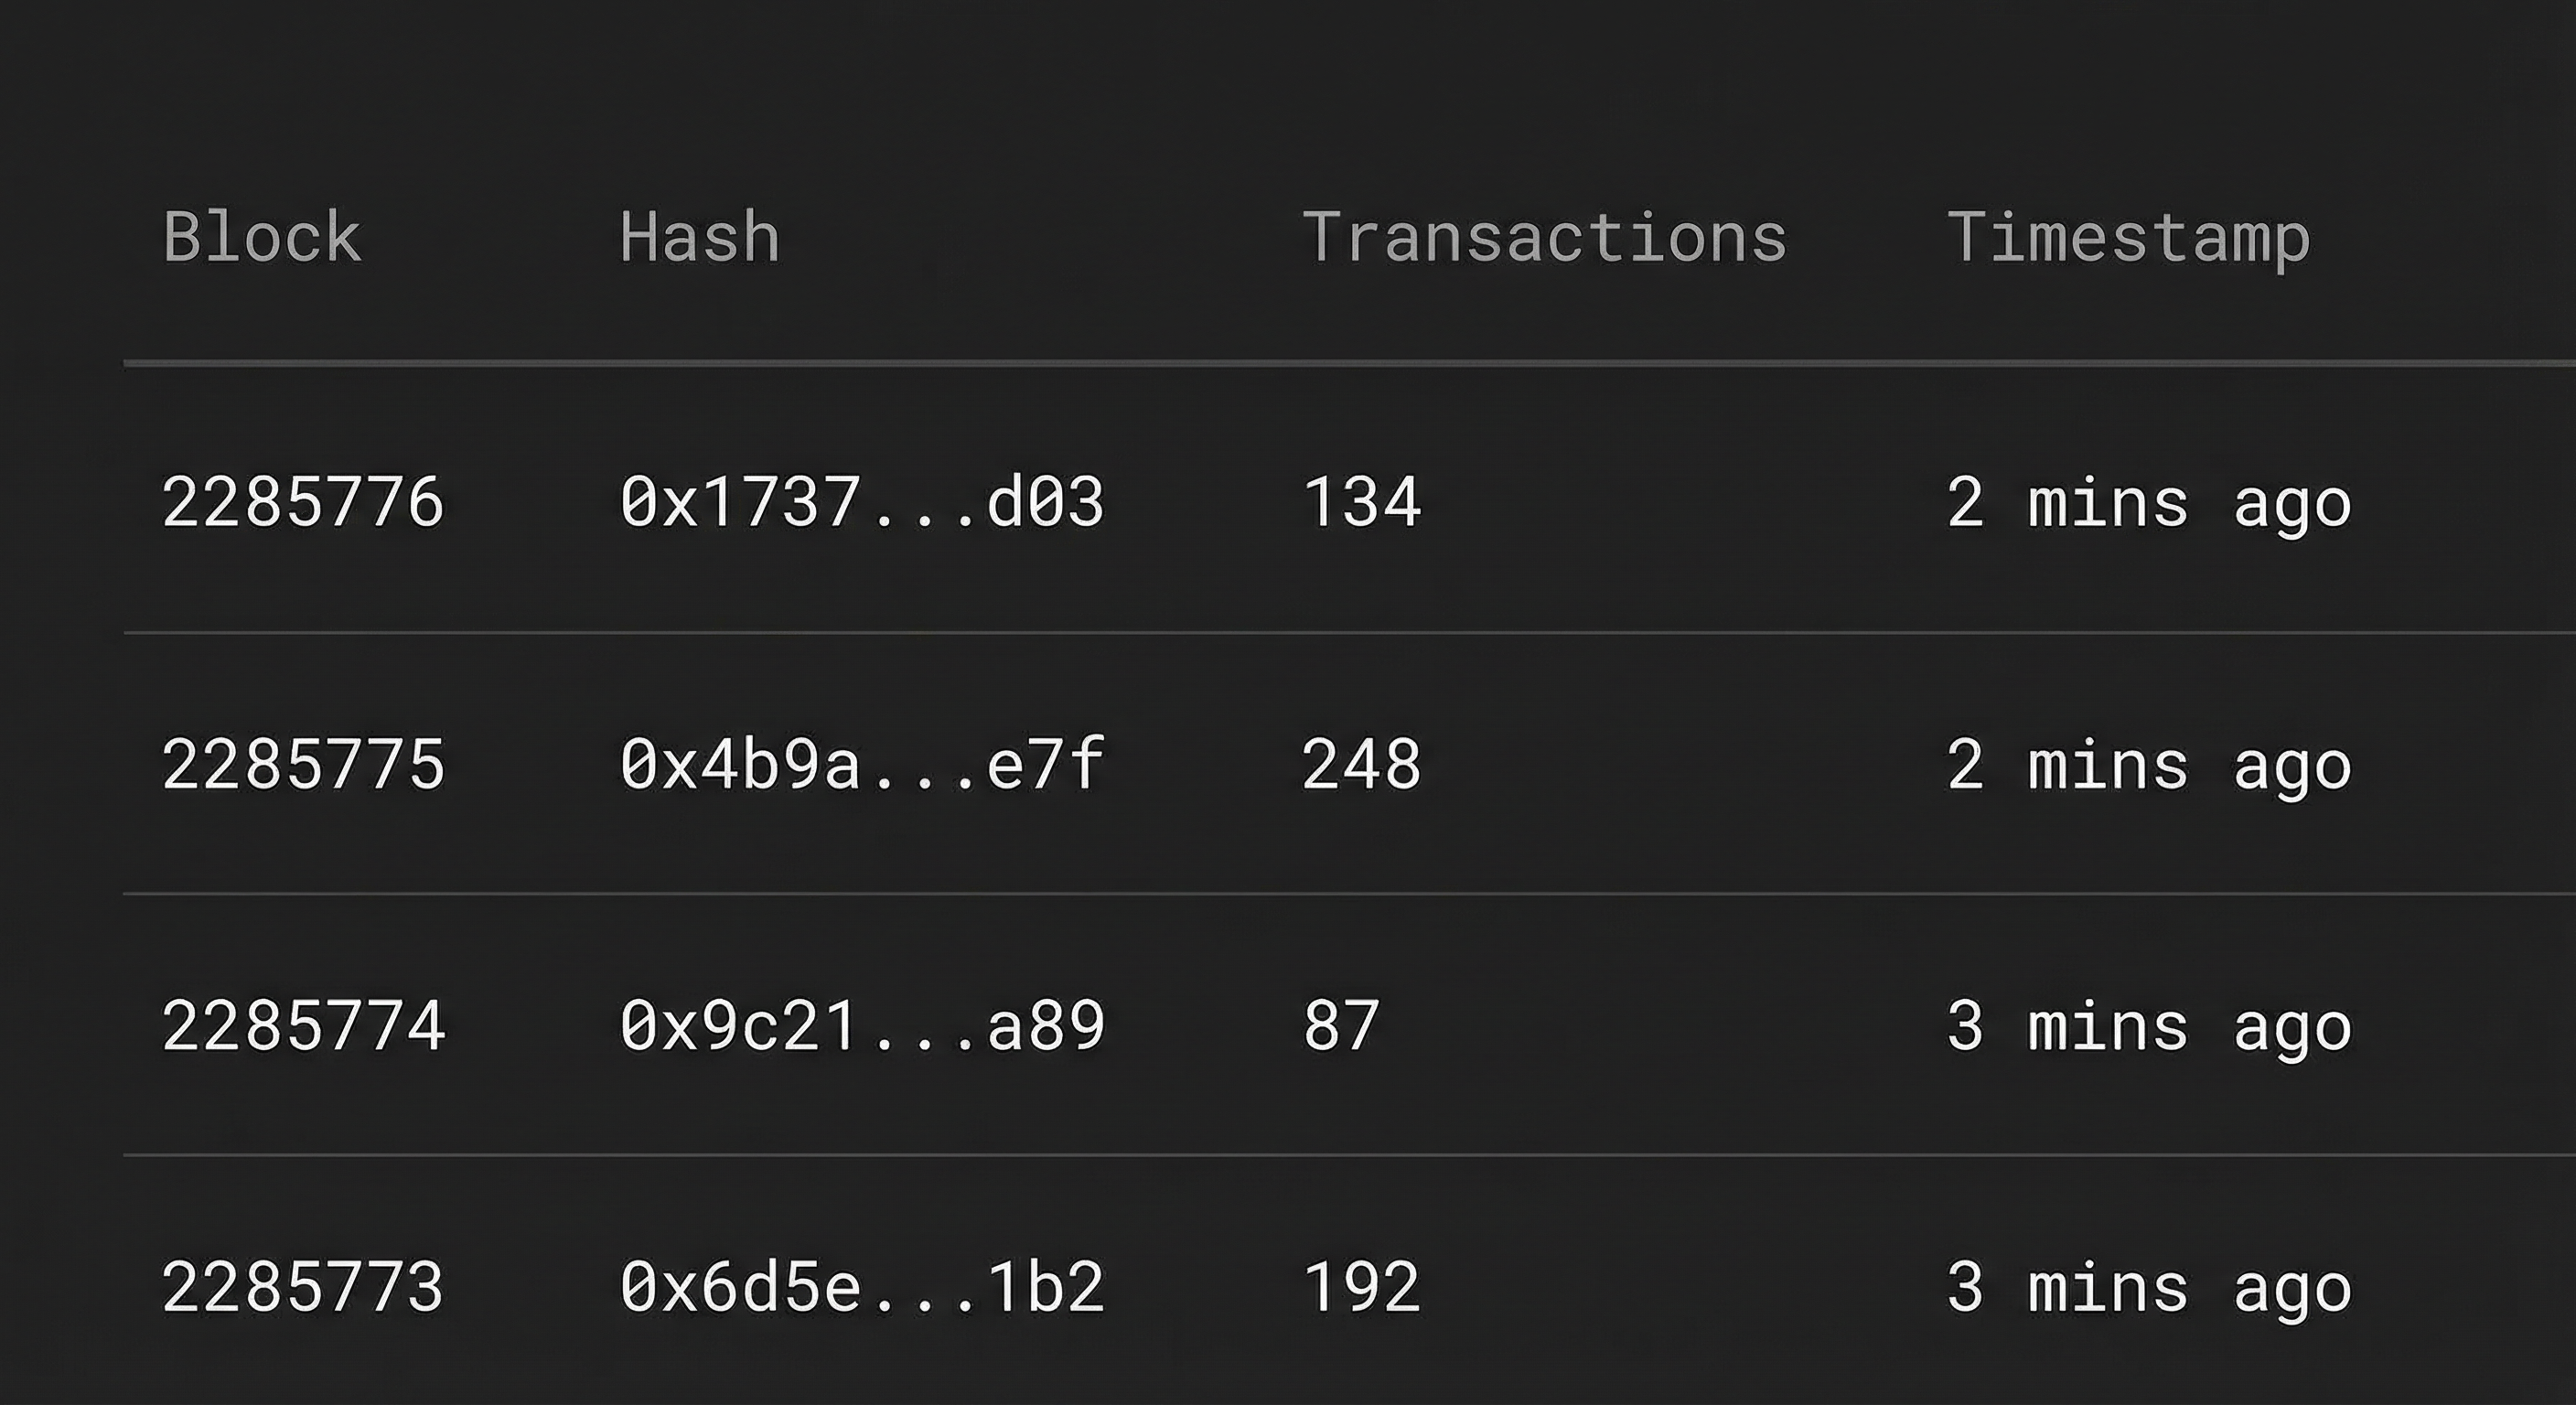Click hash 0x4b9a...e7f
The image size is (2576, 1405).
[x=862, y=765]
